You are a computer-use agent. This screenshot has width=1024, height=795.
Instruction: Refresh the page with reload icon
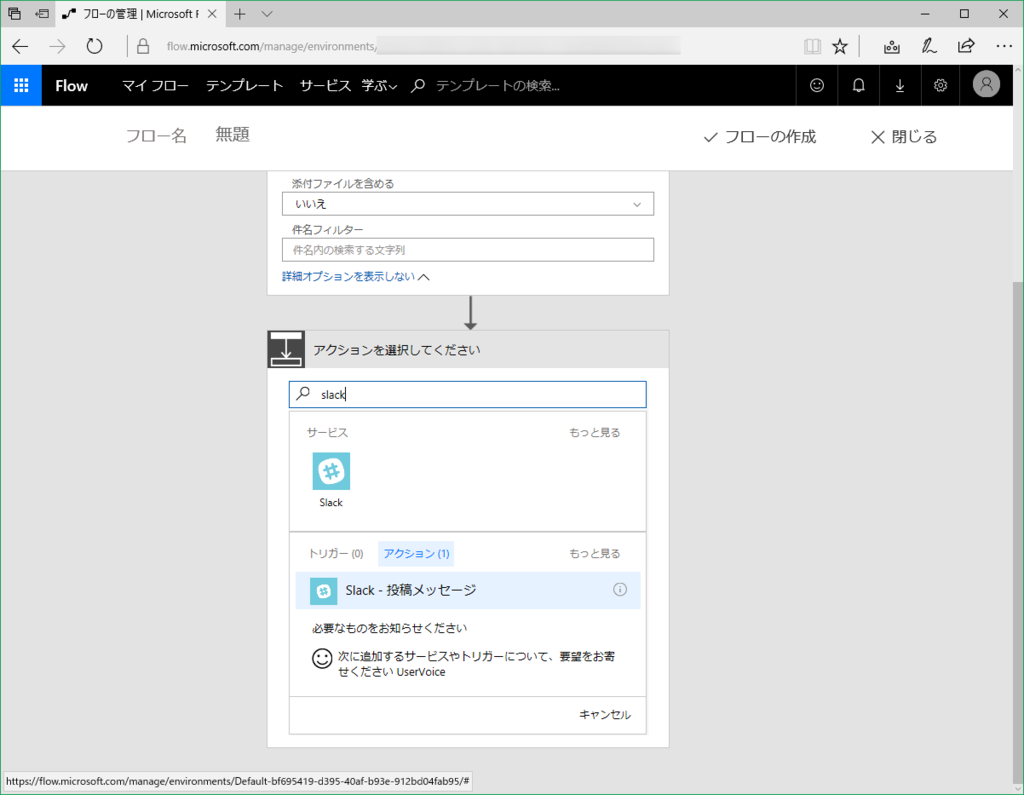[x=95, y=46]
